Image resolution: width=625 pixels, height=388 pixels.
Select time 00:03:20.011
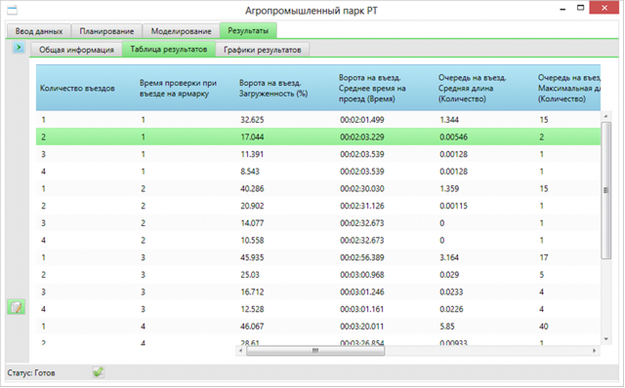(362, 326)
